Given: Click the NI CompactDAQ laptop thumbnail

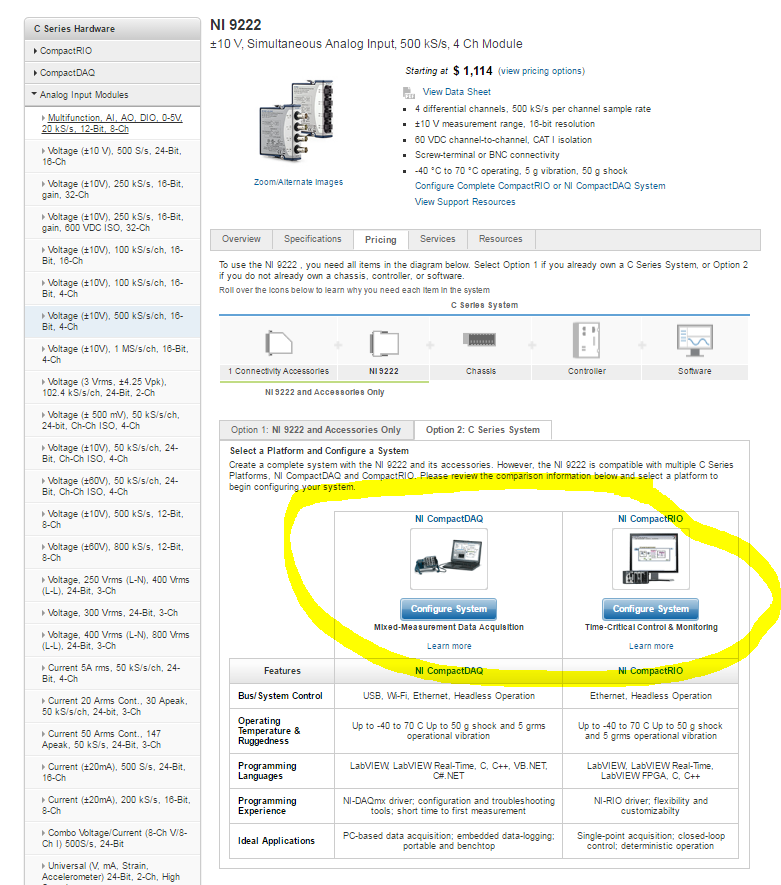Looking at the screenshot, I should pyautogui.click(x=449, y=559).
